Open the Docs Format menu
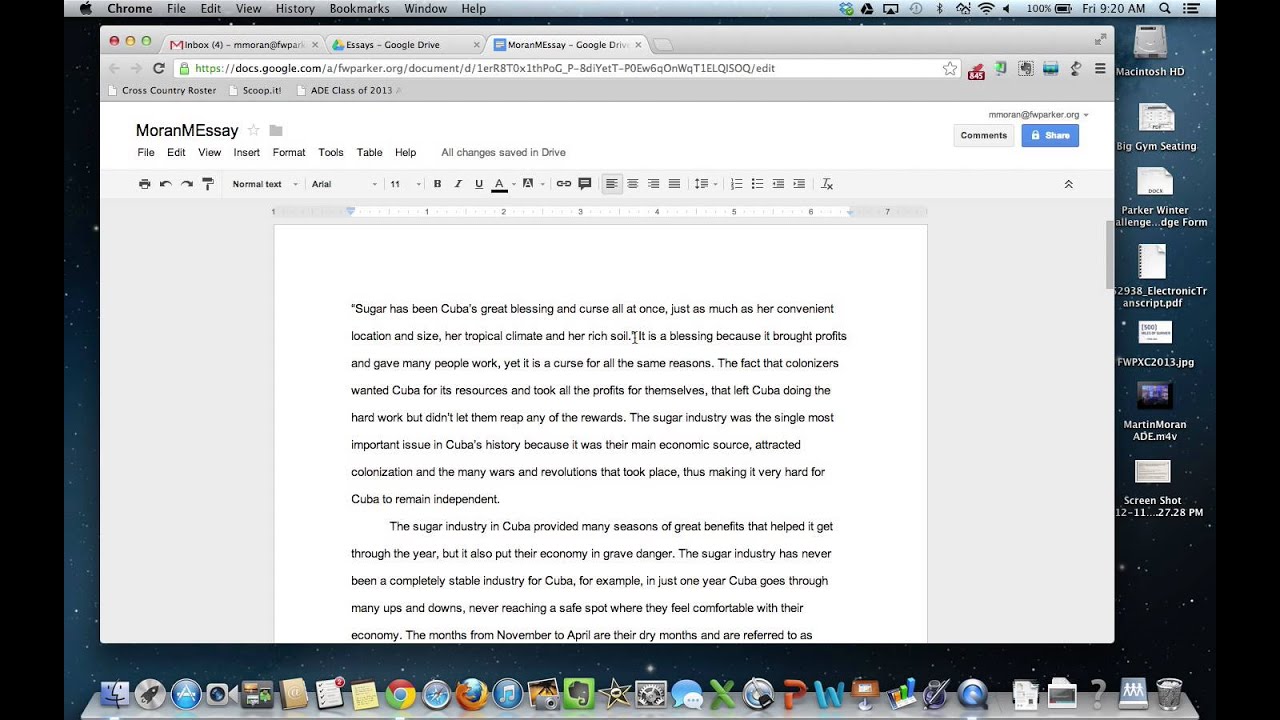The width and height of the screenshot is (1280, 720). [289, 153]
